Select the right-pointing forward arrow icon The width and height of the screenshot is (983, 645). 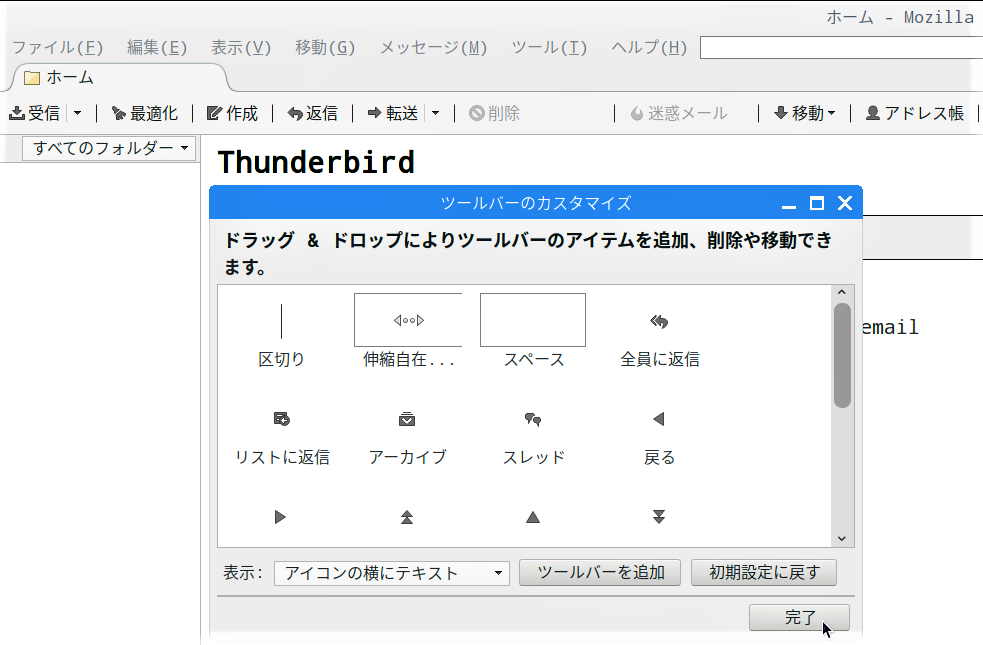point(280,517)
